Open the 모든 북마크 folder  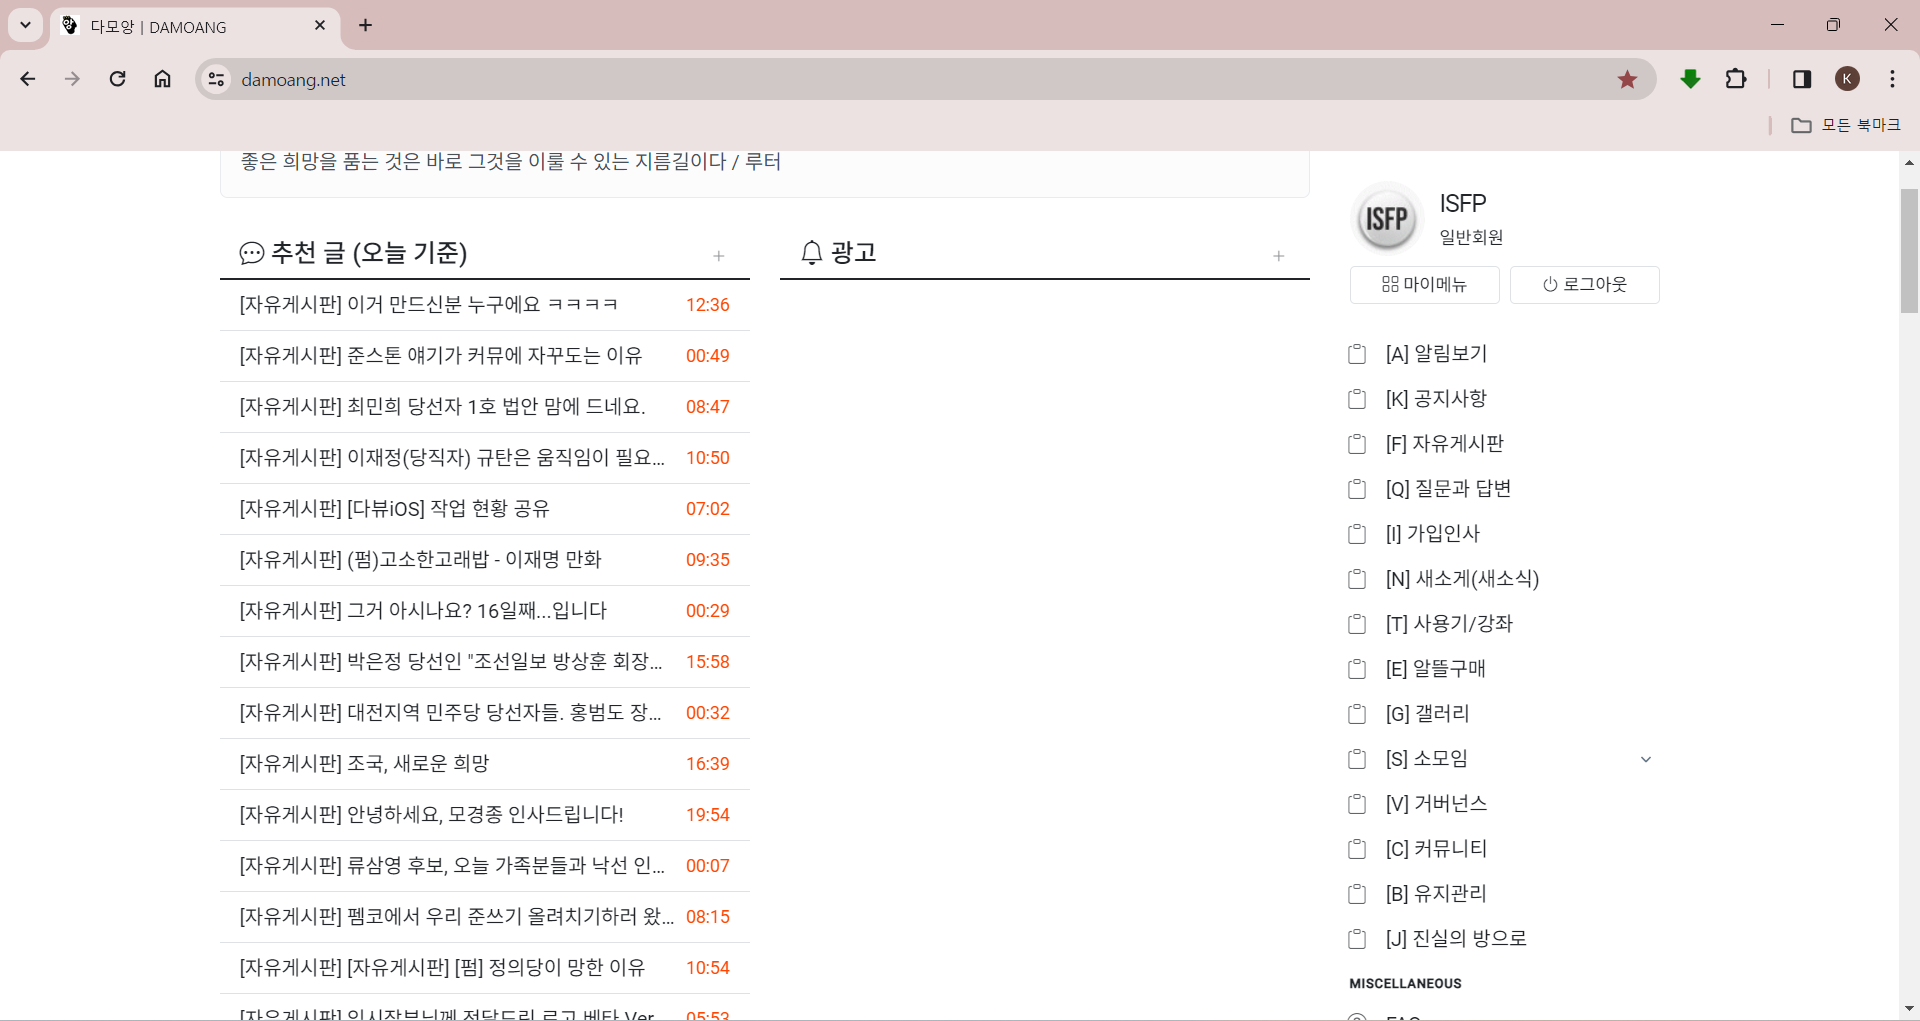pyautogui.click(x=1846, y=125)
